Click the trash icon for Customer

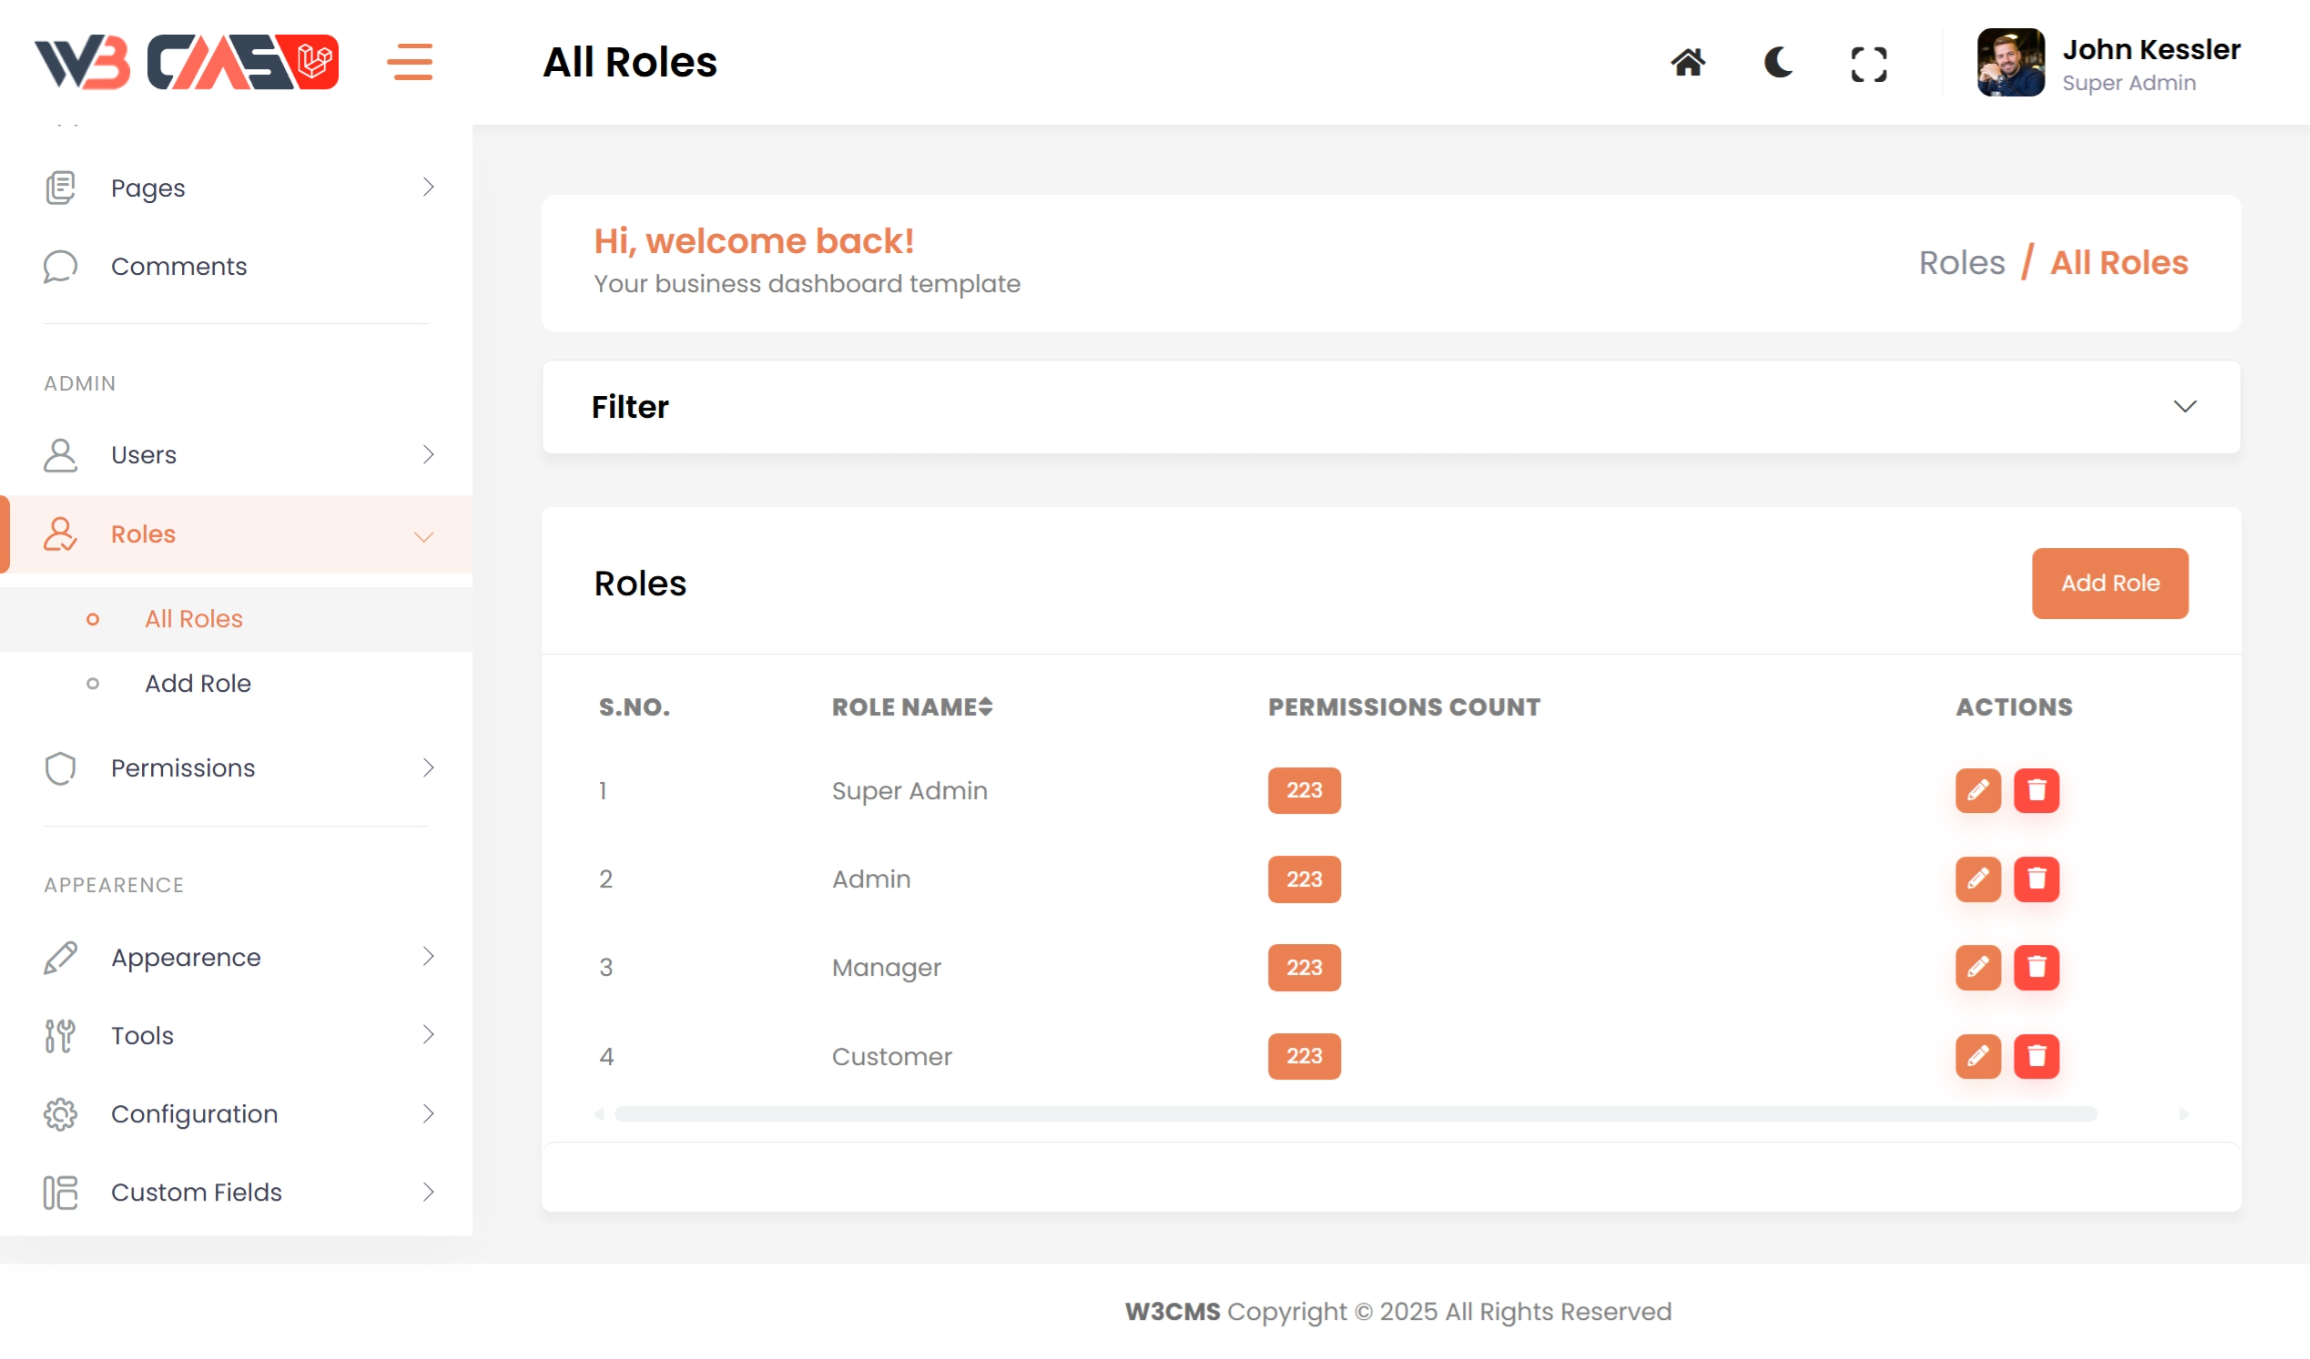coord(2036,1056)
